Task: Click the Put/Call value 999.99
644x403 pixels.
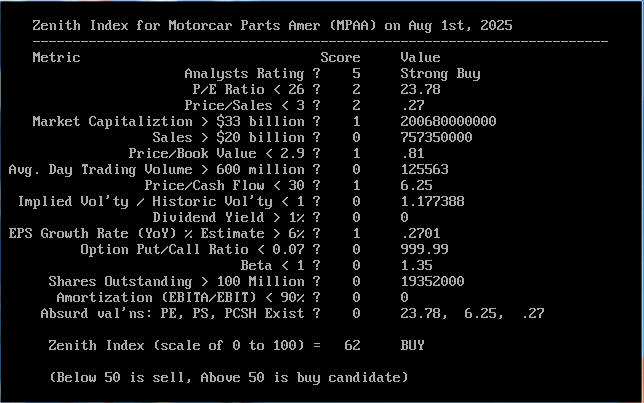Action: coord(424,249)
